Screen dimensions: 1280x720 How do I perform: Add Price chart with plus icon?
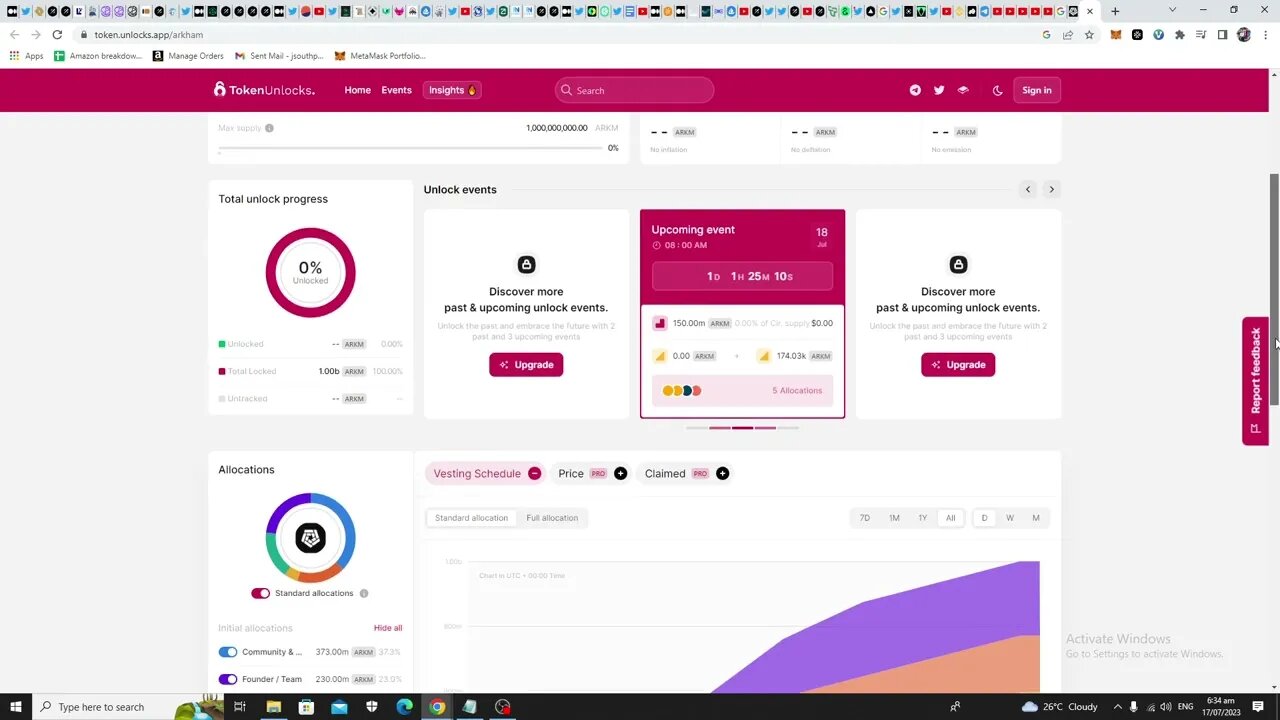pos(620,473)
